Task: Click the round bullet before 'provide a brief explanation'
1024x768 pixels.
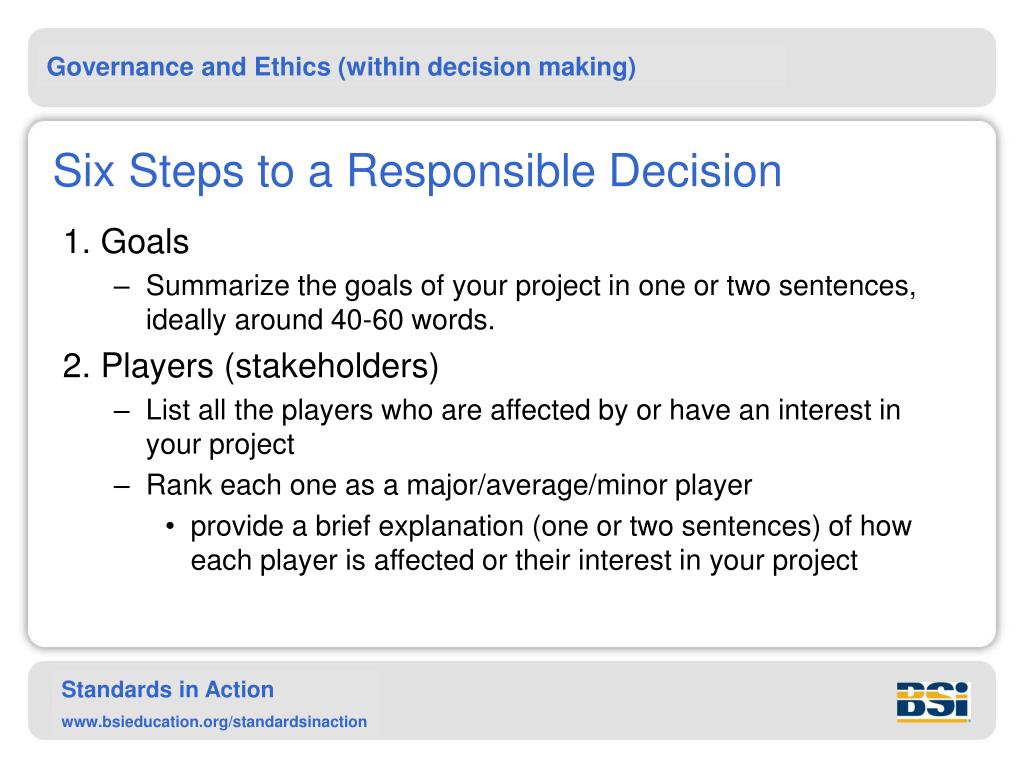Action: tap(170, 526)
